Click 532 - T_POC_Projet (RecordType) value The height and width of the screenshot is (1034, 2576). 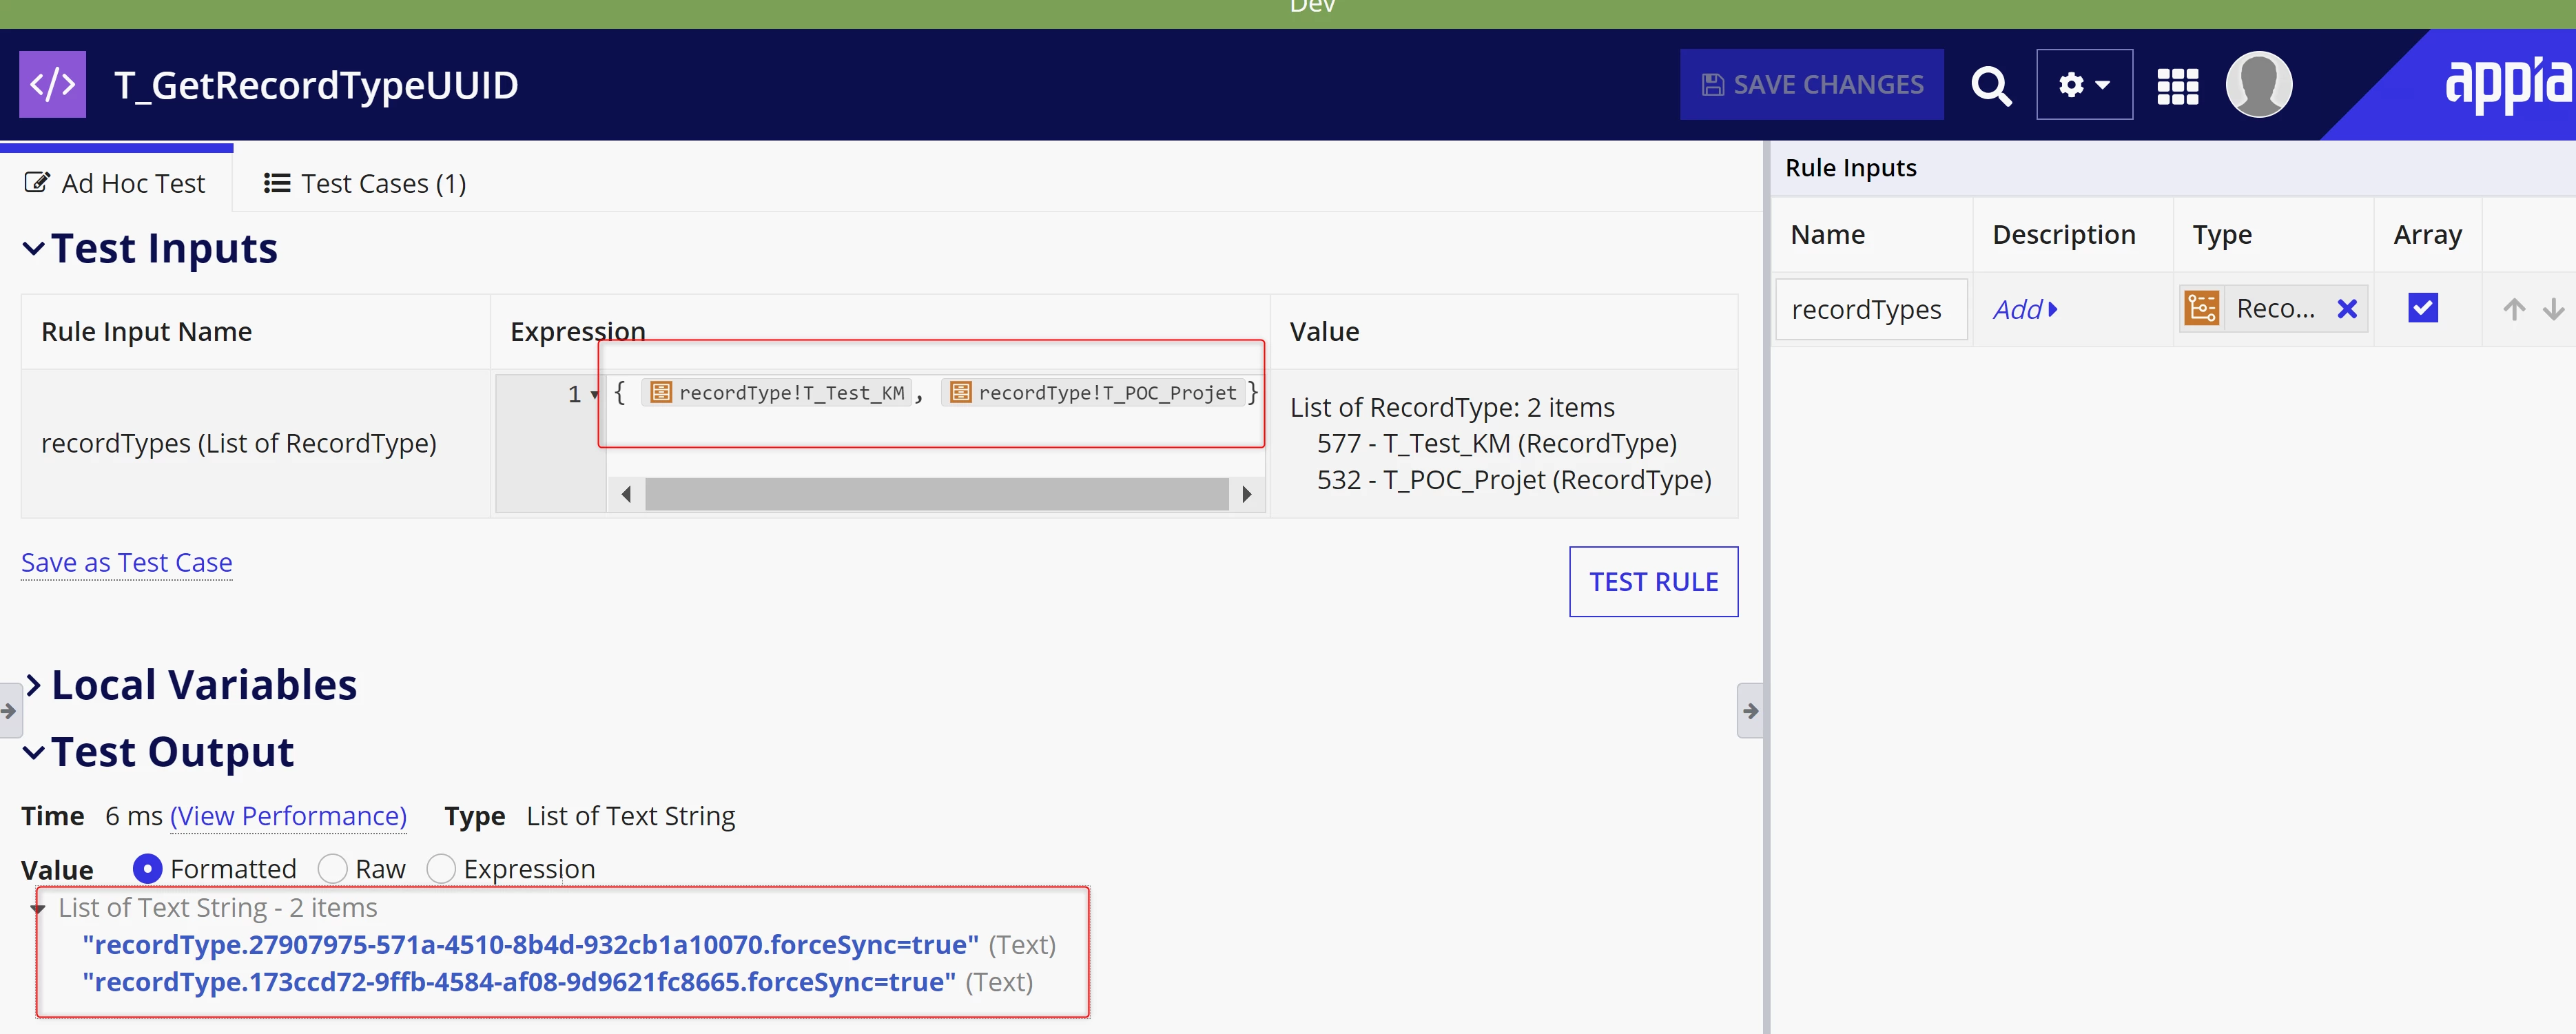pos(1514,481)
